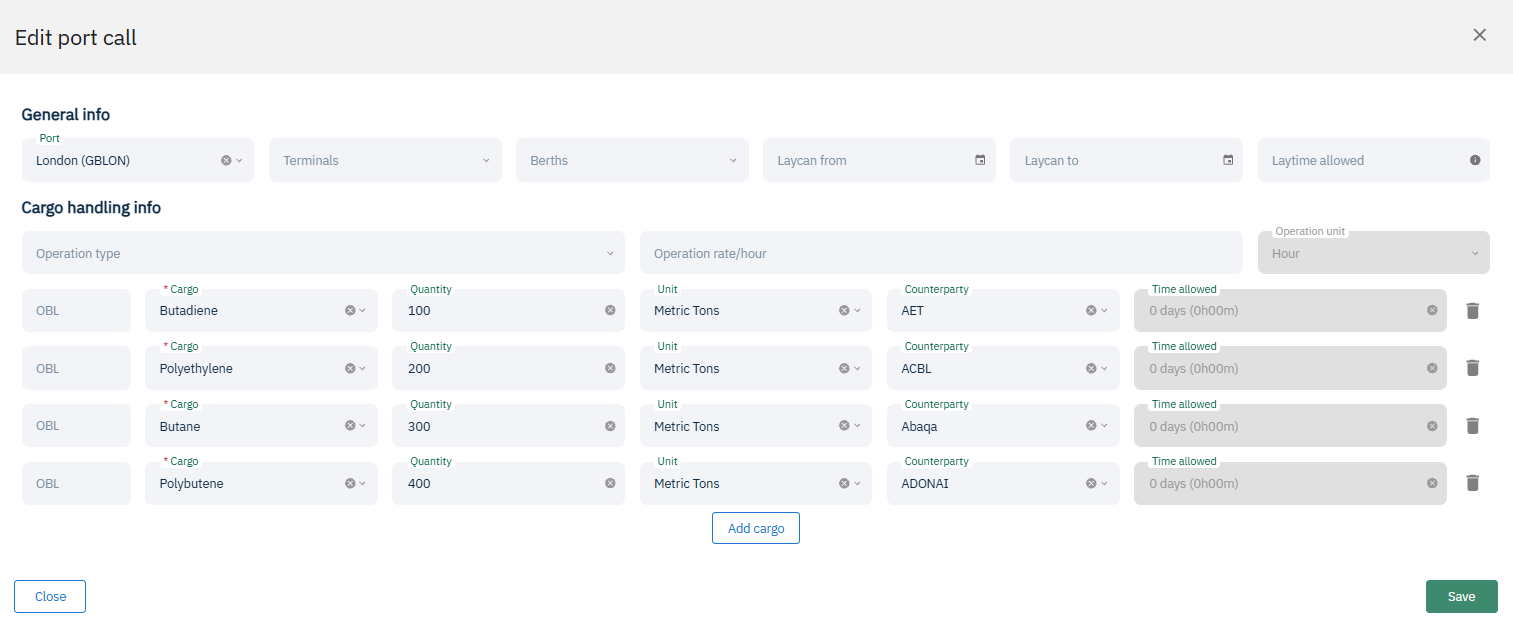Clear the Butadiene cargo selection
The width and height of the screenshot is (1513, 624).
click(x=350, y=310)
